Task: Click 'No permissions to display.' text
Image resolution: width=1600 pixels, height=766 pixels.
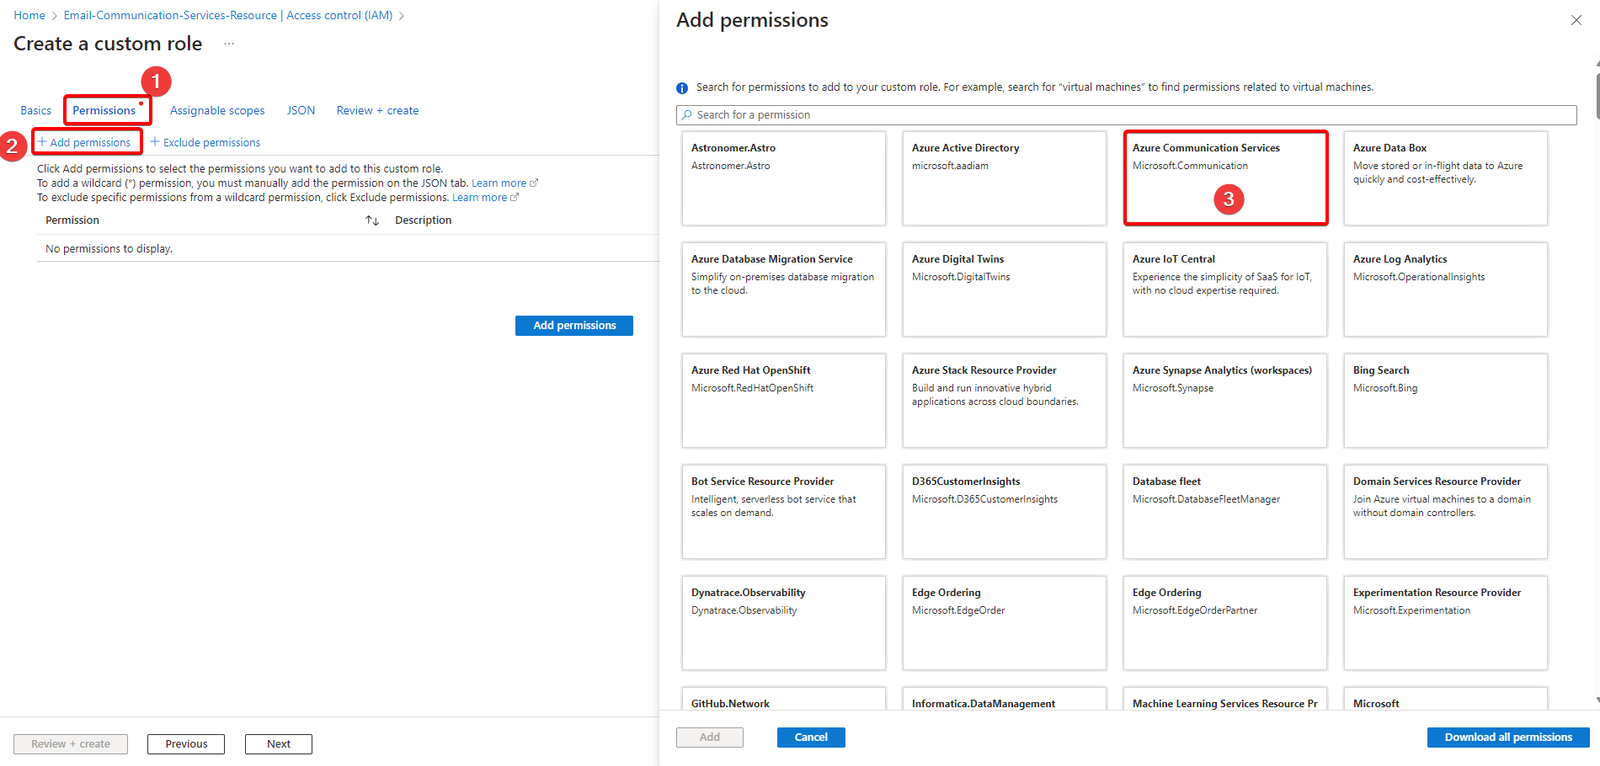Action: click(x=109, y=249)
